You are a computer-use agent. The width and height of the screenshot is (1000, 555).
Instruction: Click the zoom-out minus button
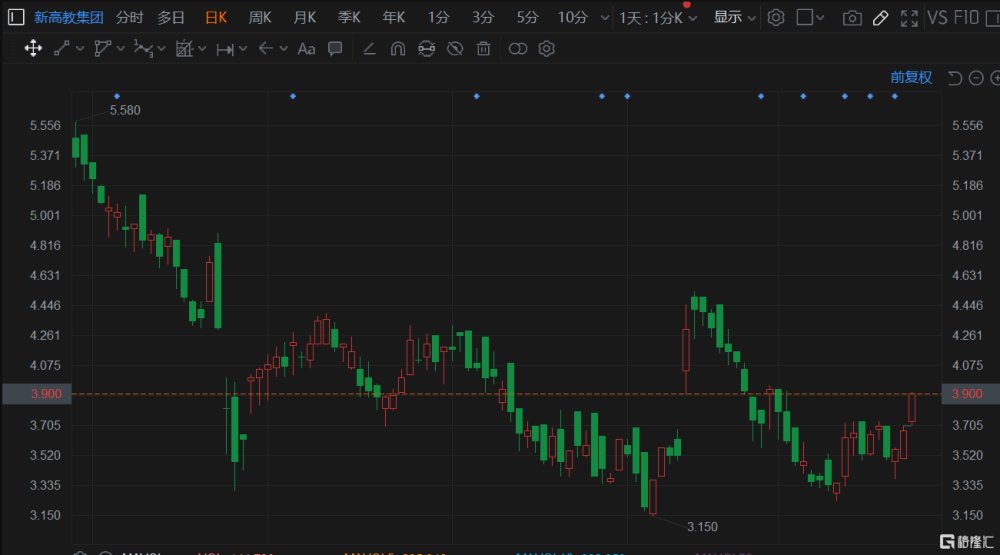point(976,78)
